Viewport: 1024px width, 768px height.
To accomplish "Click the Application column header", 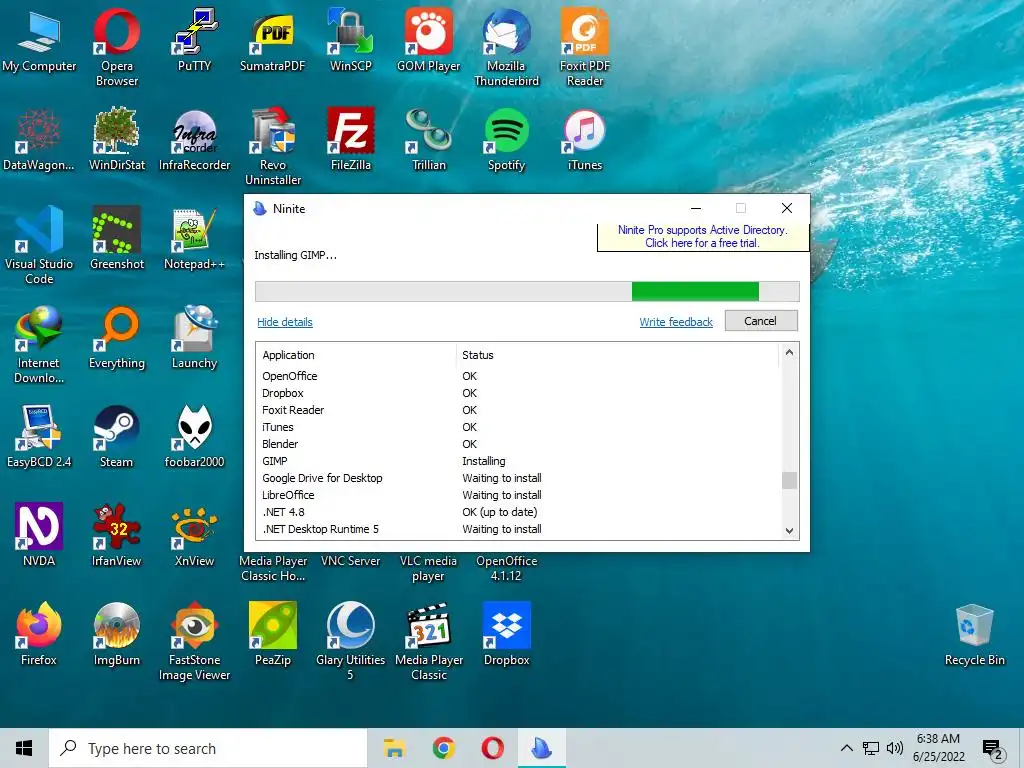I will pyautogui.click(x=356, y=355).
